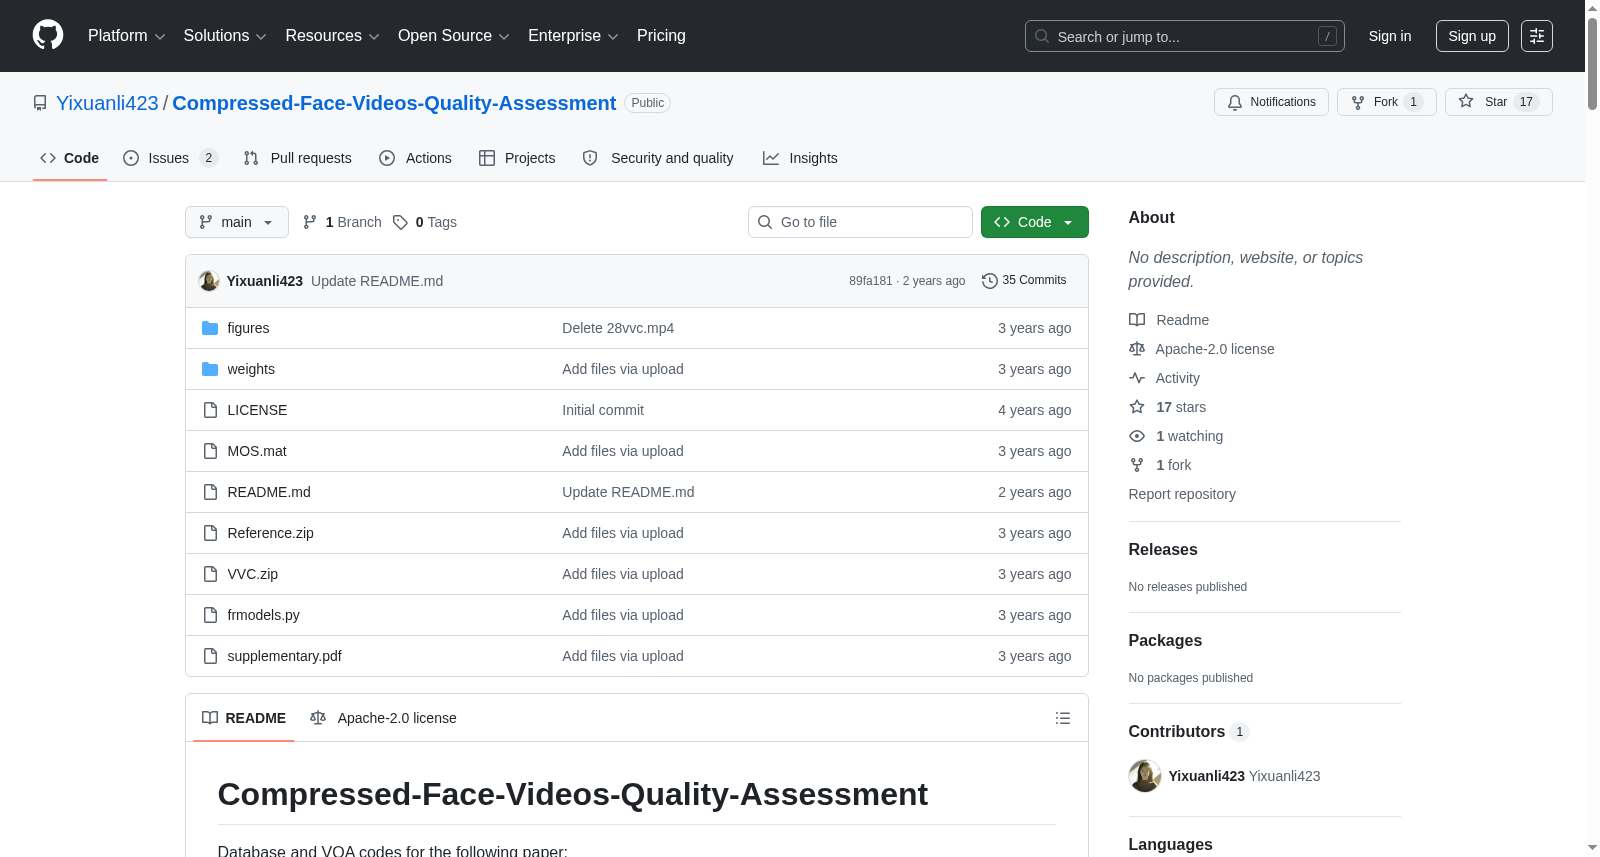Open Compressed-Face-Videos-Quality-Assessment repository link
Image resolution: width=1600 pixels, height=857 pixels.
tap(394, 103)
